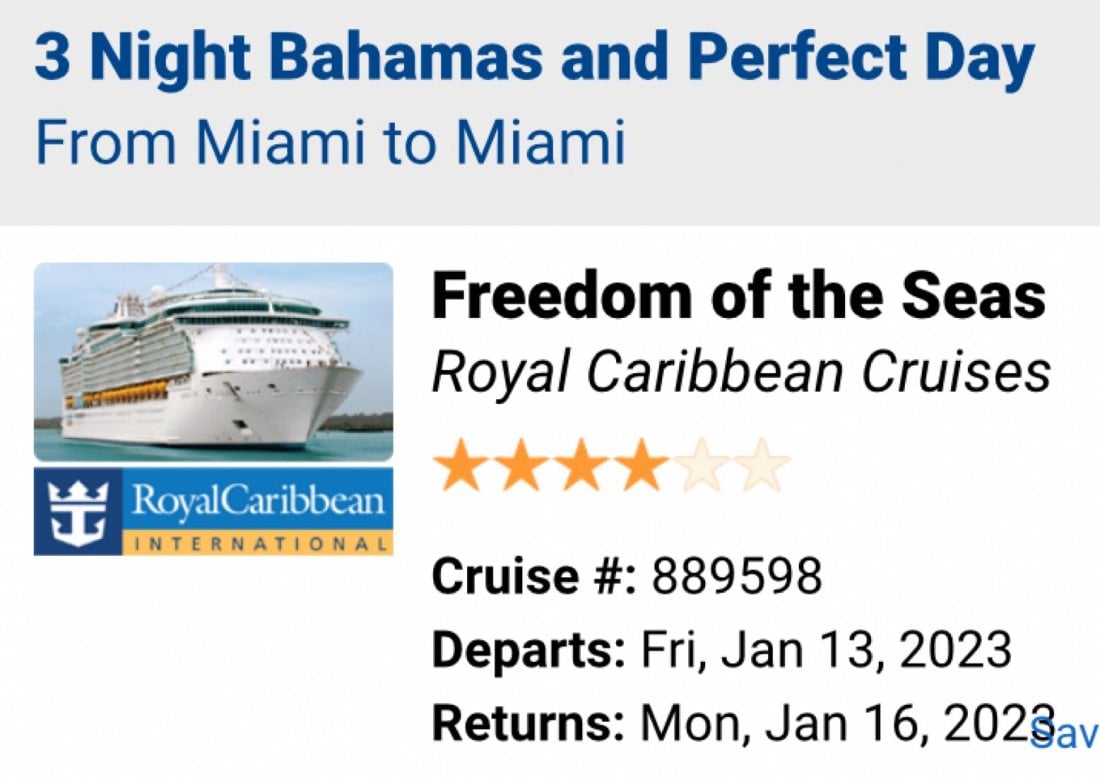1100x777 pixels.
Task: Click the Cruise # label
Action: (535, 576)
